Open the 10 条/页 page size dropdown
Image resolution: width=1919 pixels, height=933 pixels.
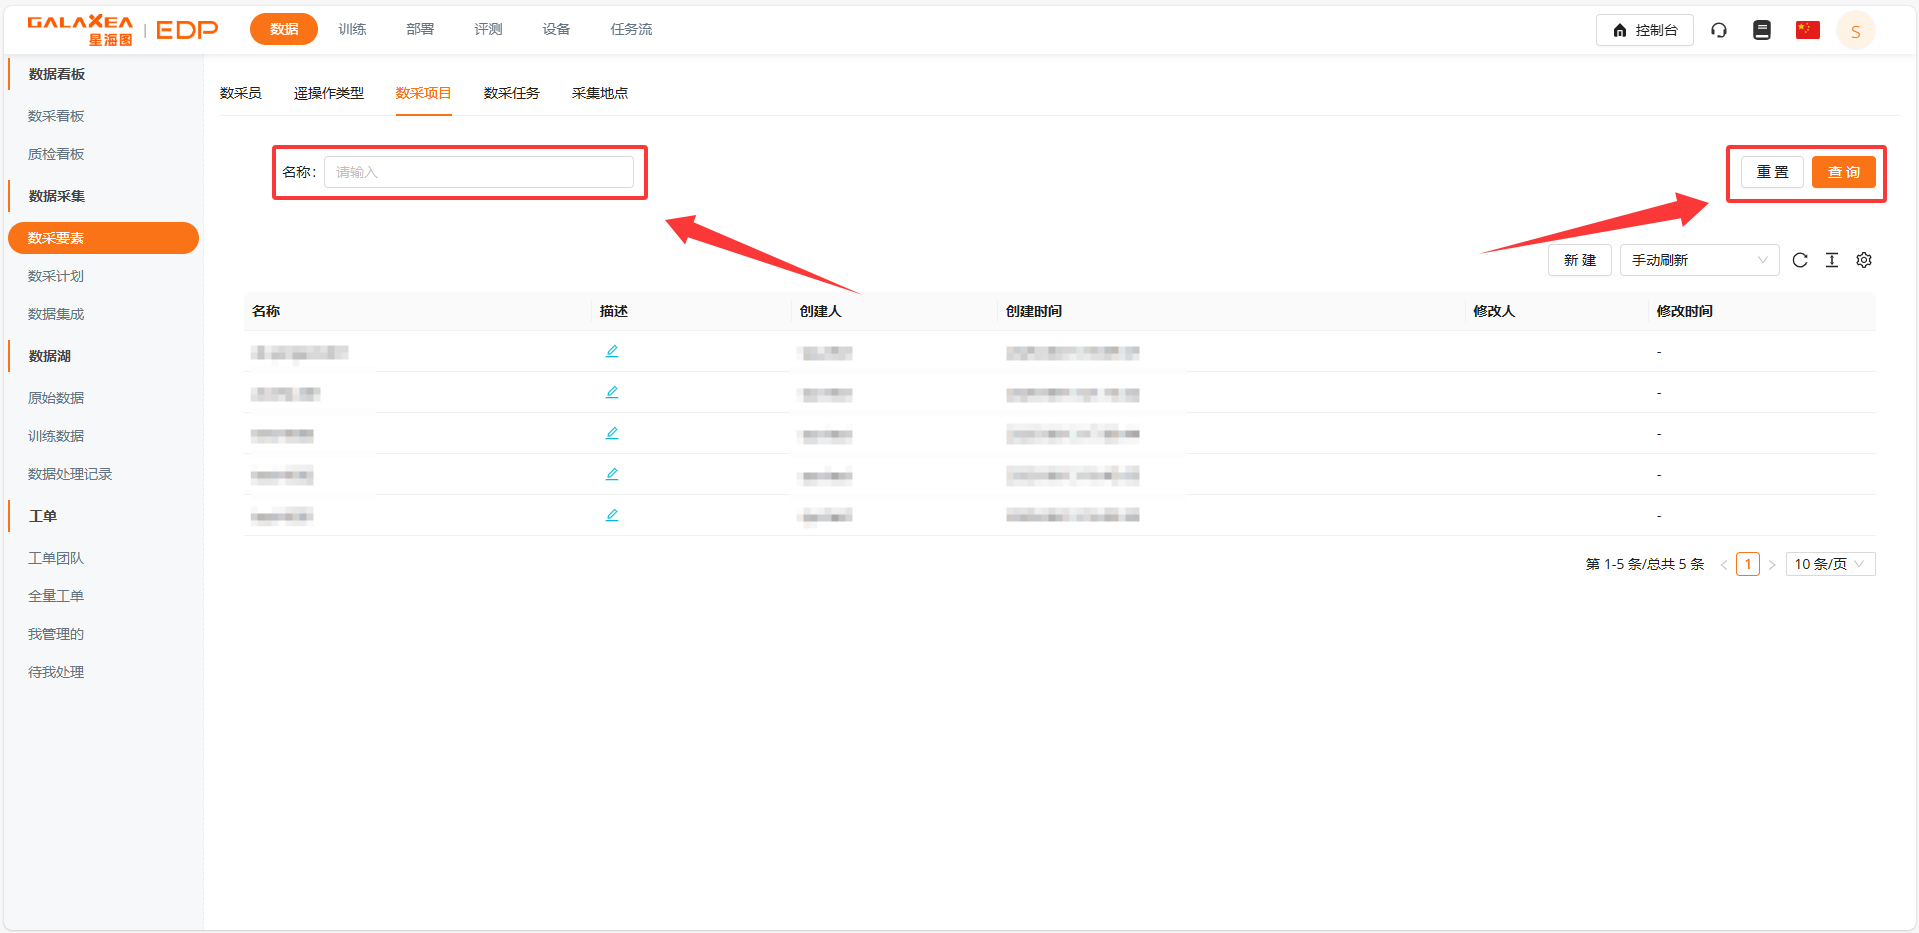[x=1829, y=564]
